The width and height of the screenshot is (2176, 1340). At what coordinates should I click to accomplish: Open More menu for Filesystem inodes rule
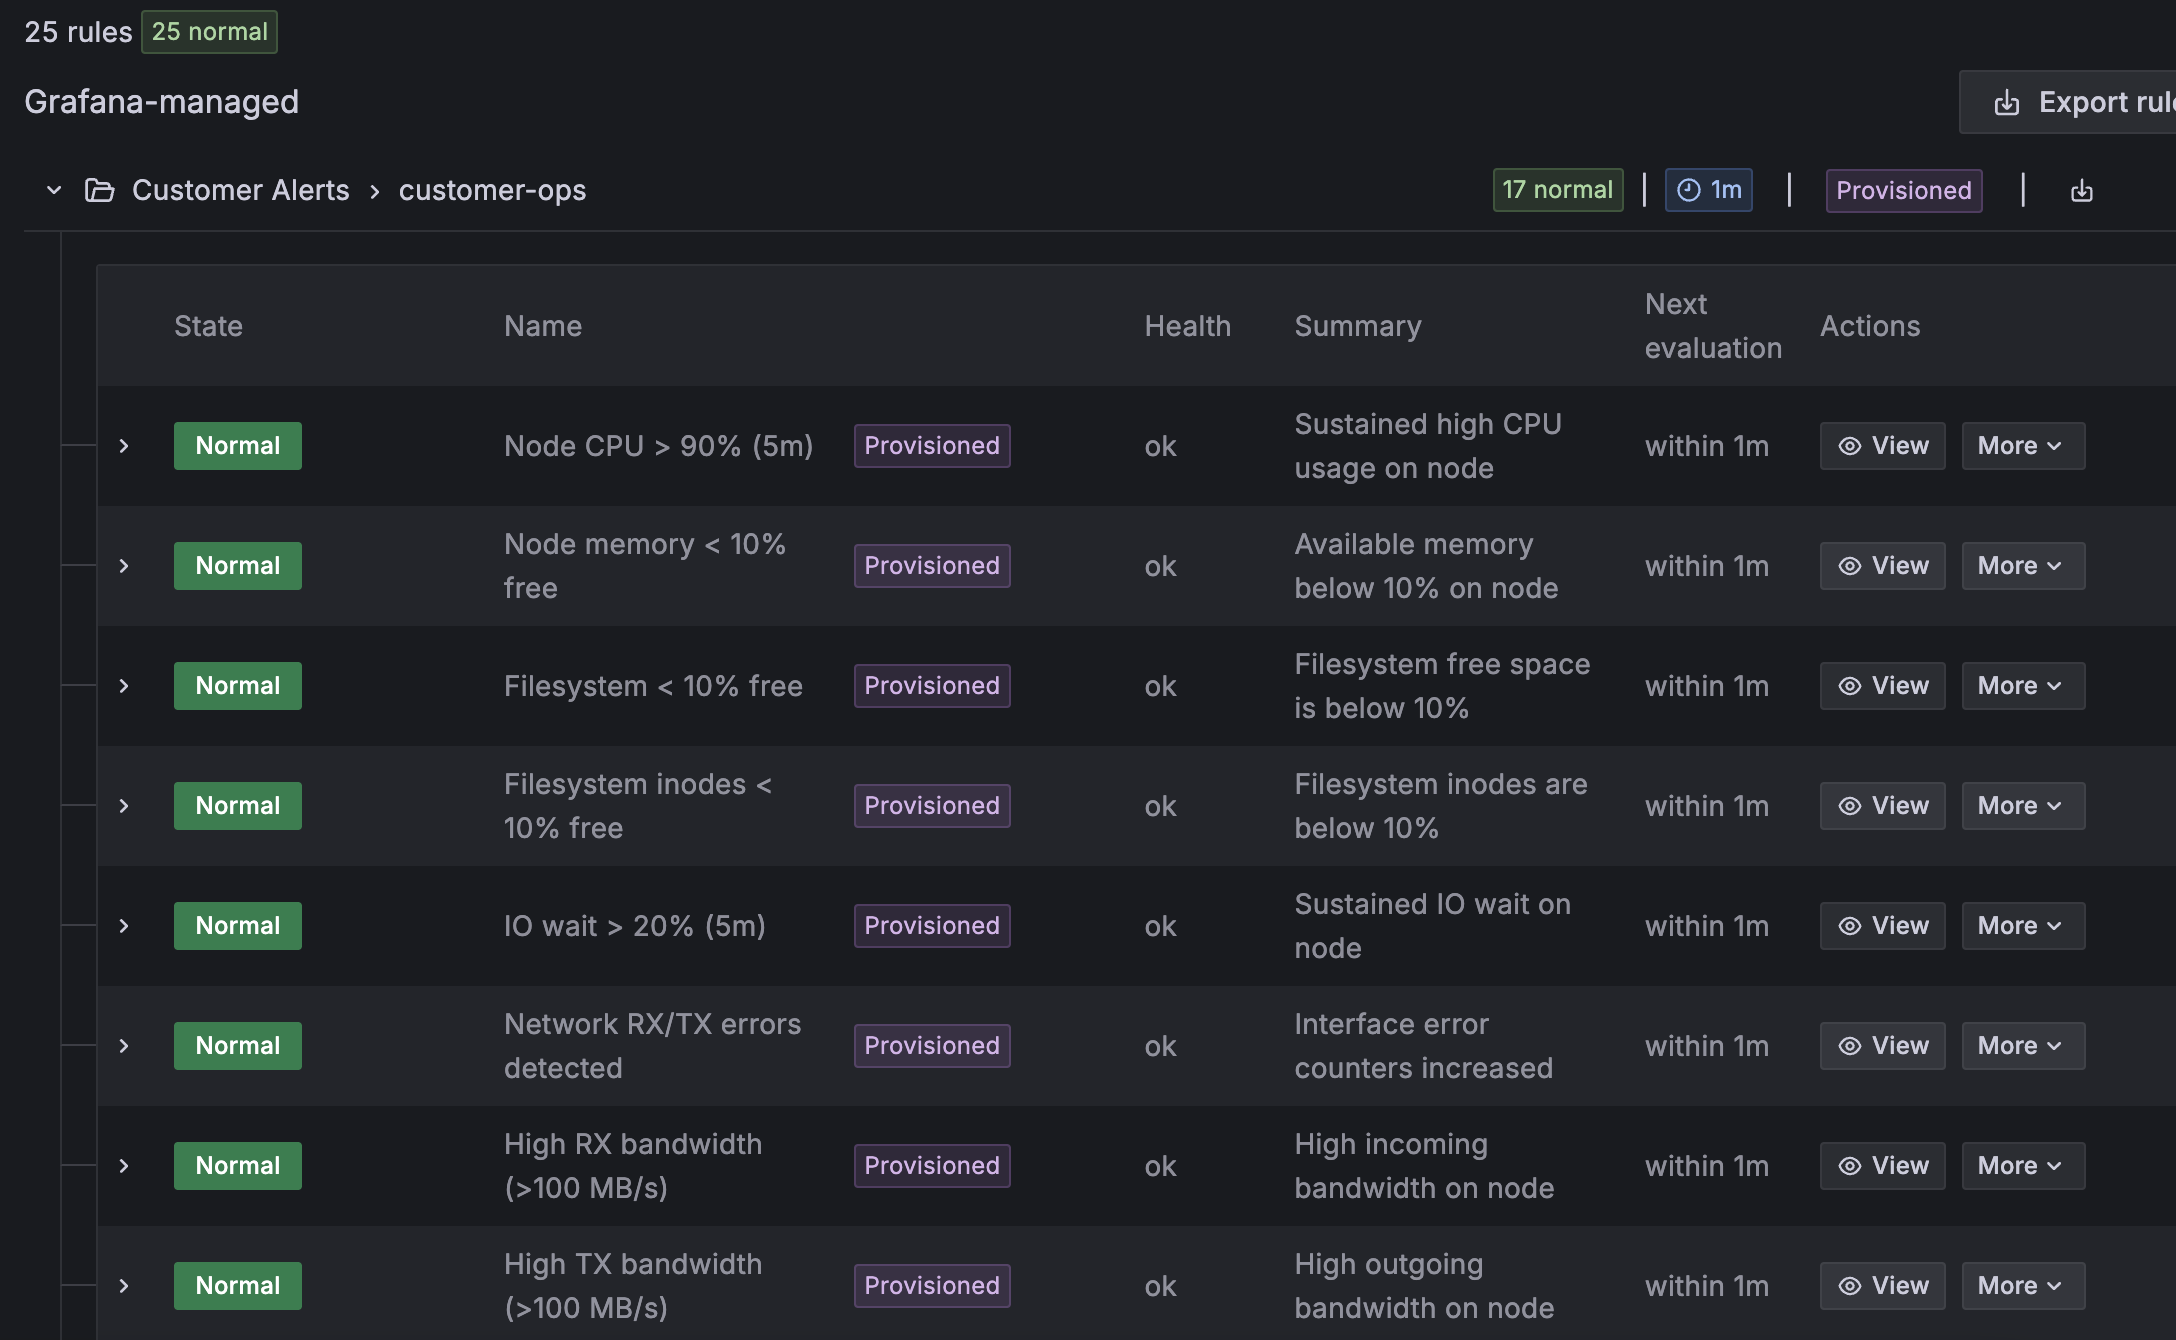[2022, 806]
